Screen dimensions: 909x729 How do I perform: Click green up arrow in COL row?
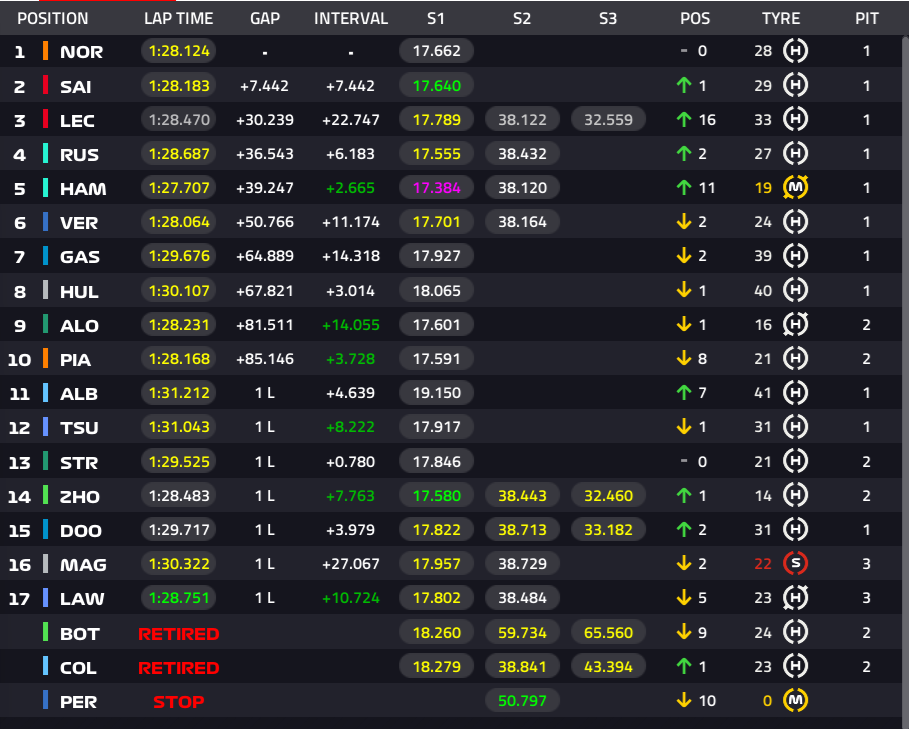click(x=684, y=666)
